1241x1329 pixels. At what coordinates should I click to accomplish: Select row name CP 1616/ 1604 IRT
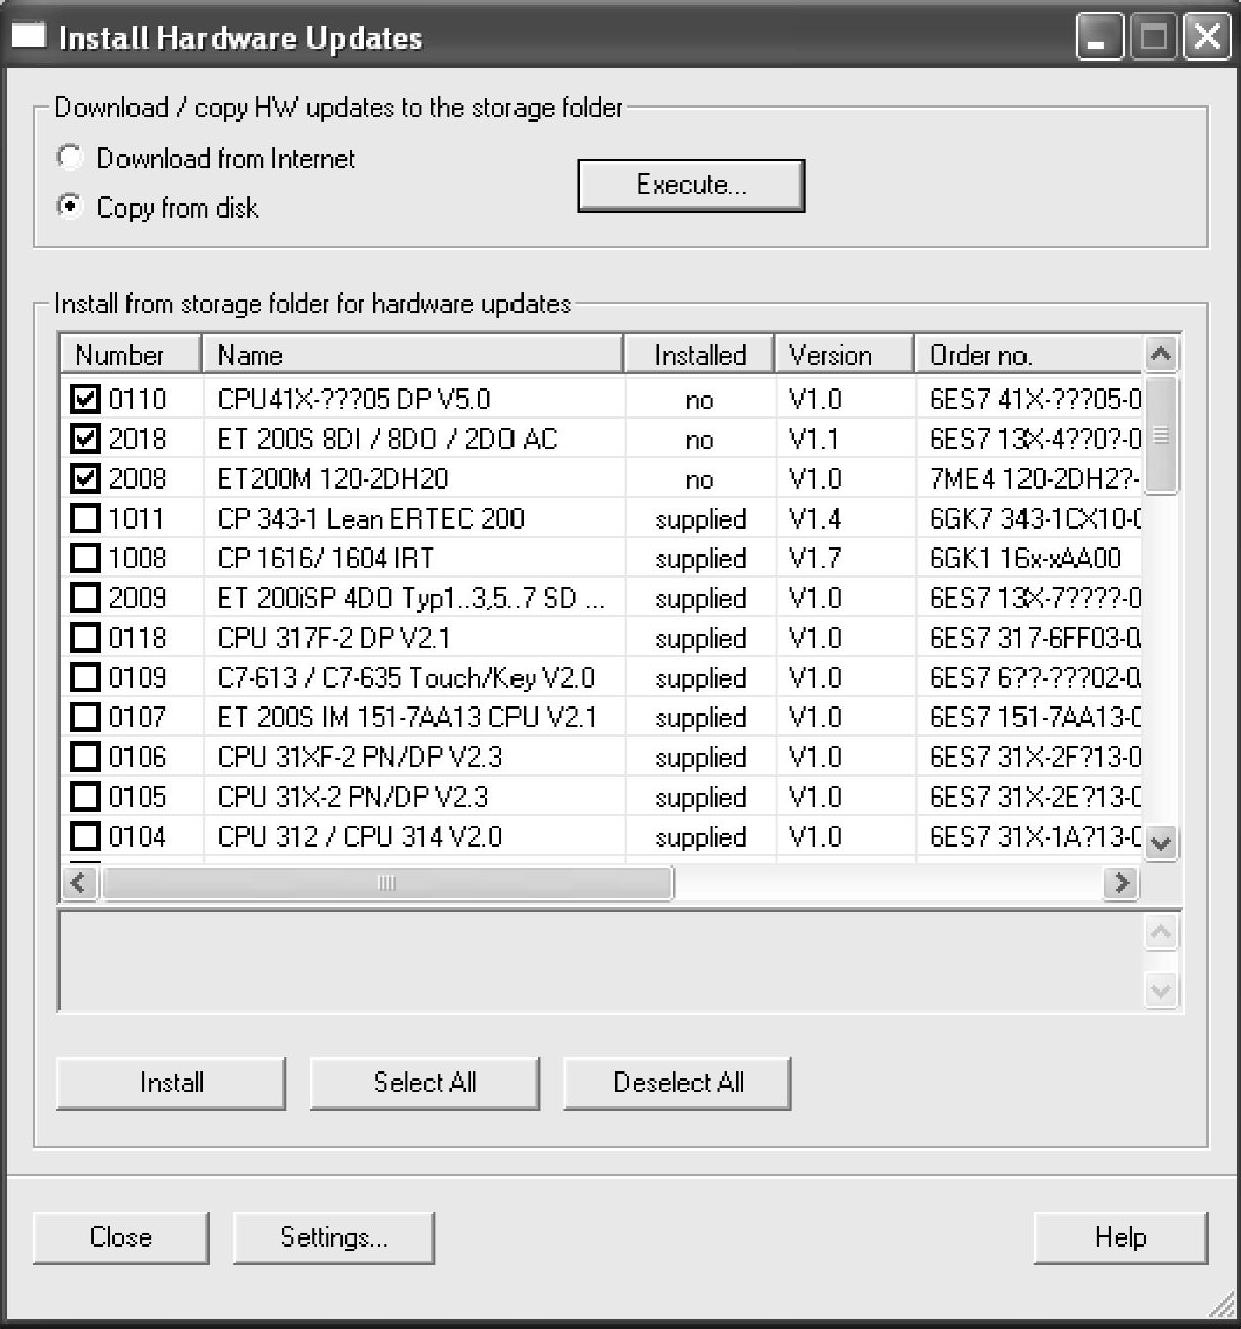(326, 558)
